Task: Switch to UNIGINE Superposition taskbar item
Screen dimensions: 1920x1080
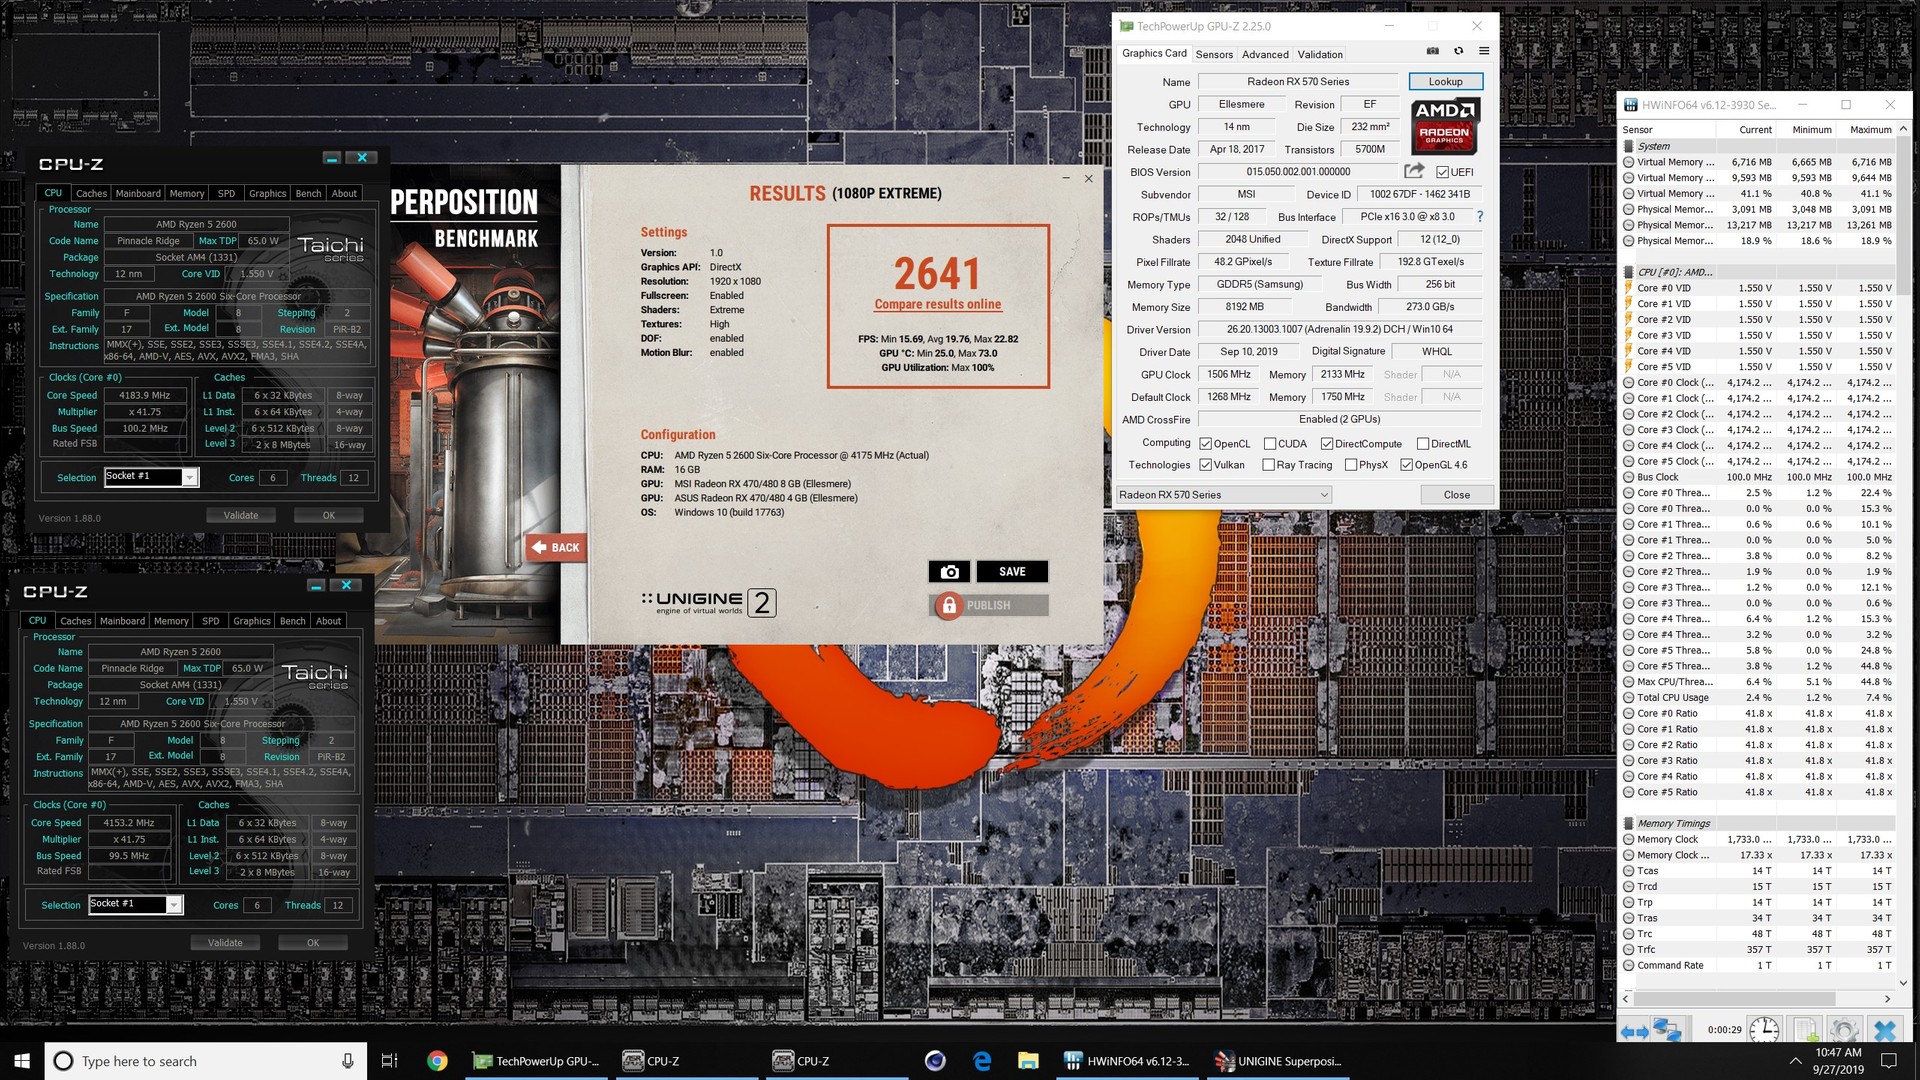Action: (x=1279, y=1061)
